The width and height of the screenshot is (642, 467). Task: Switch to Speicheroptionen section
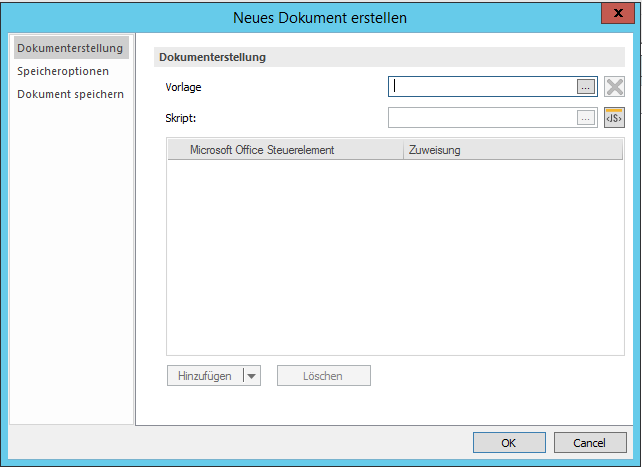coord(63,71)
